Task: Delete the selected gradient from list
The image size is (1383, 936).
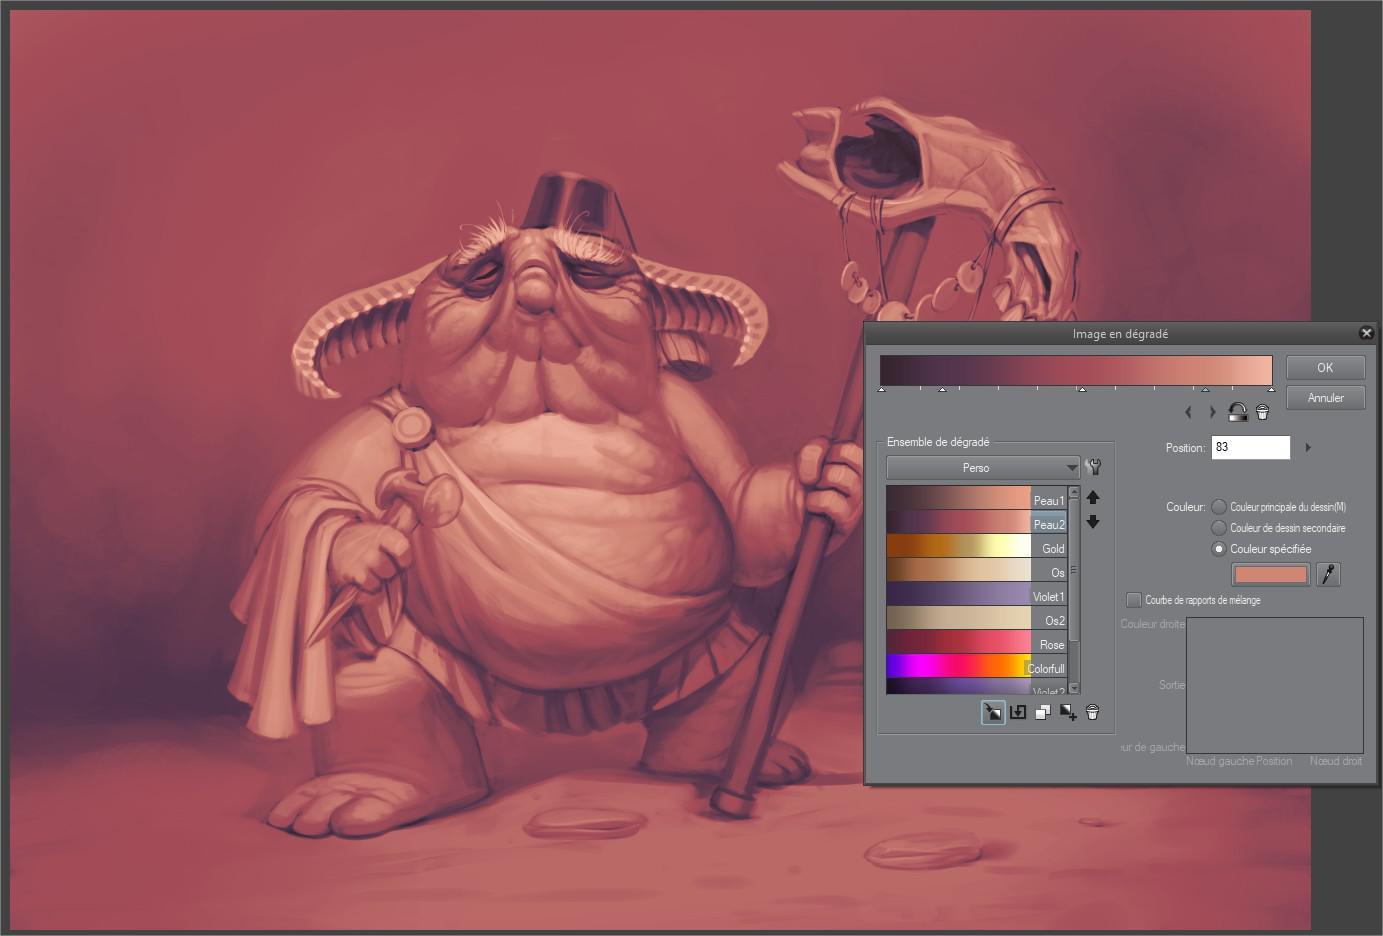Action: pyautogui.click(x=1093, y=712)
